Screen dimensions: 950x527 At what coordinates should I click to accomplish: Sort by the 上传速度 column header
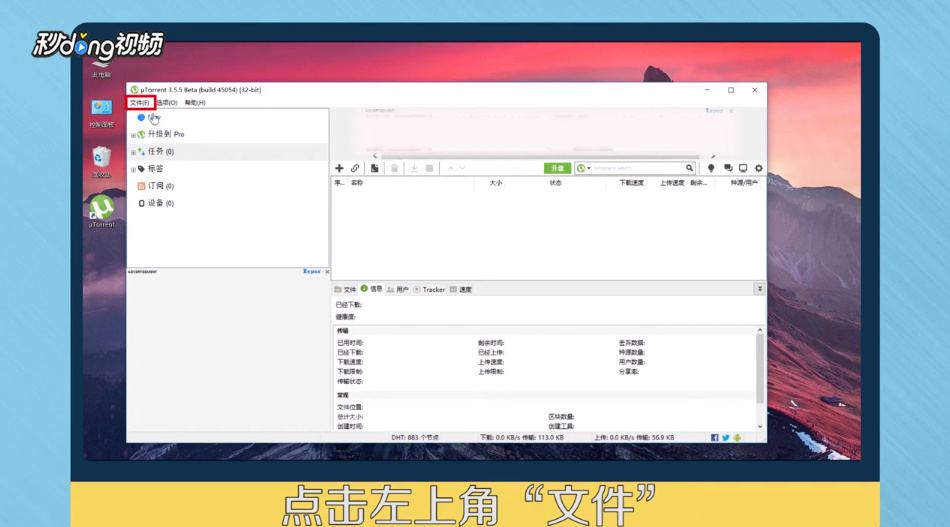(671, 183)
